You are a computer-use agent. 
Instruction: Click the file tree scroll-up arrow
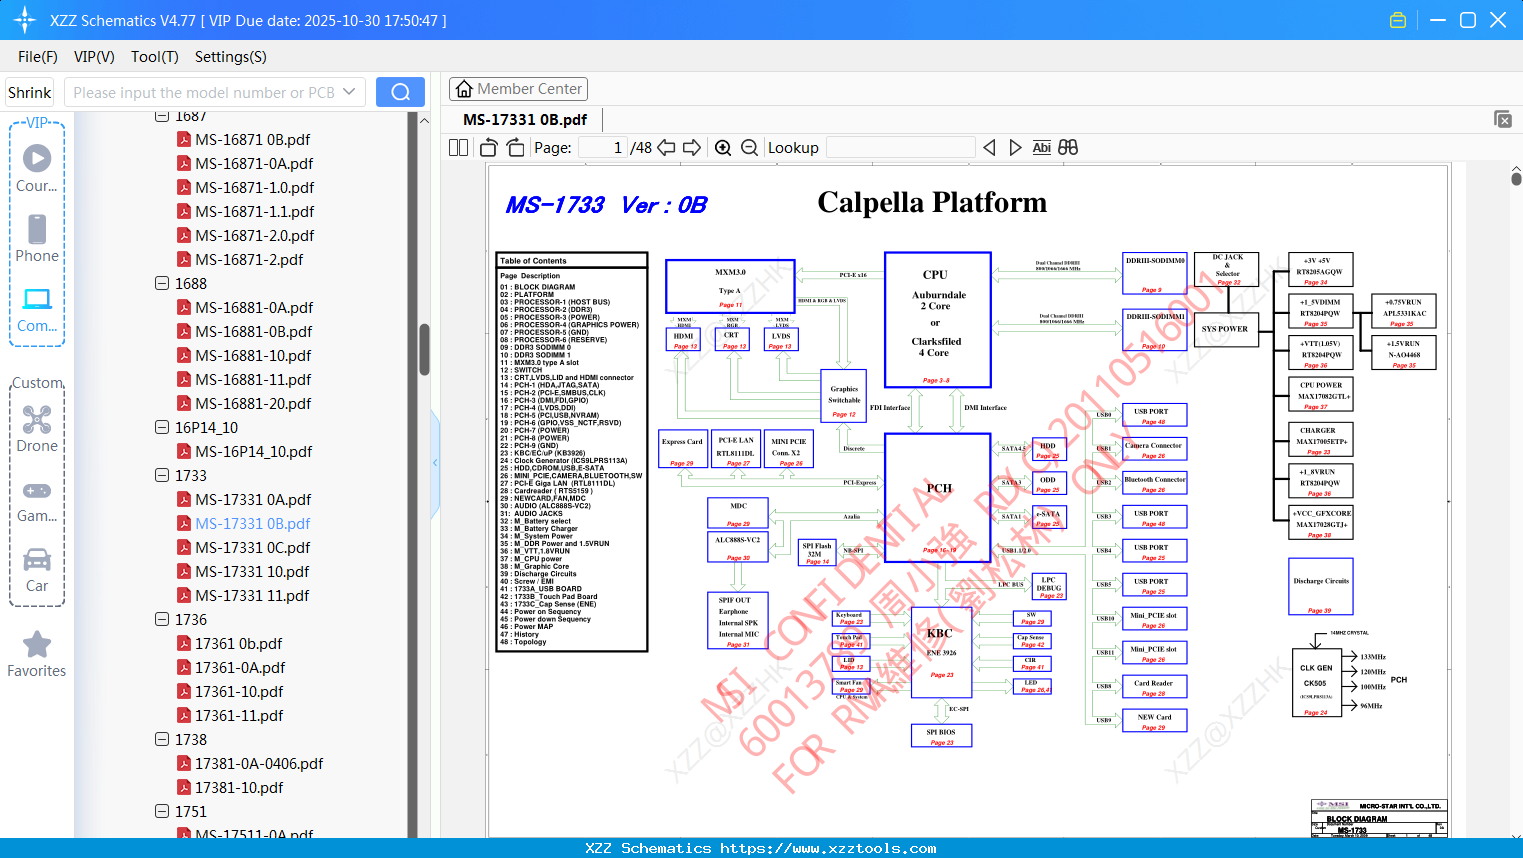pos(424,120)
